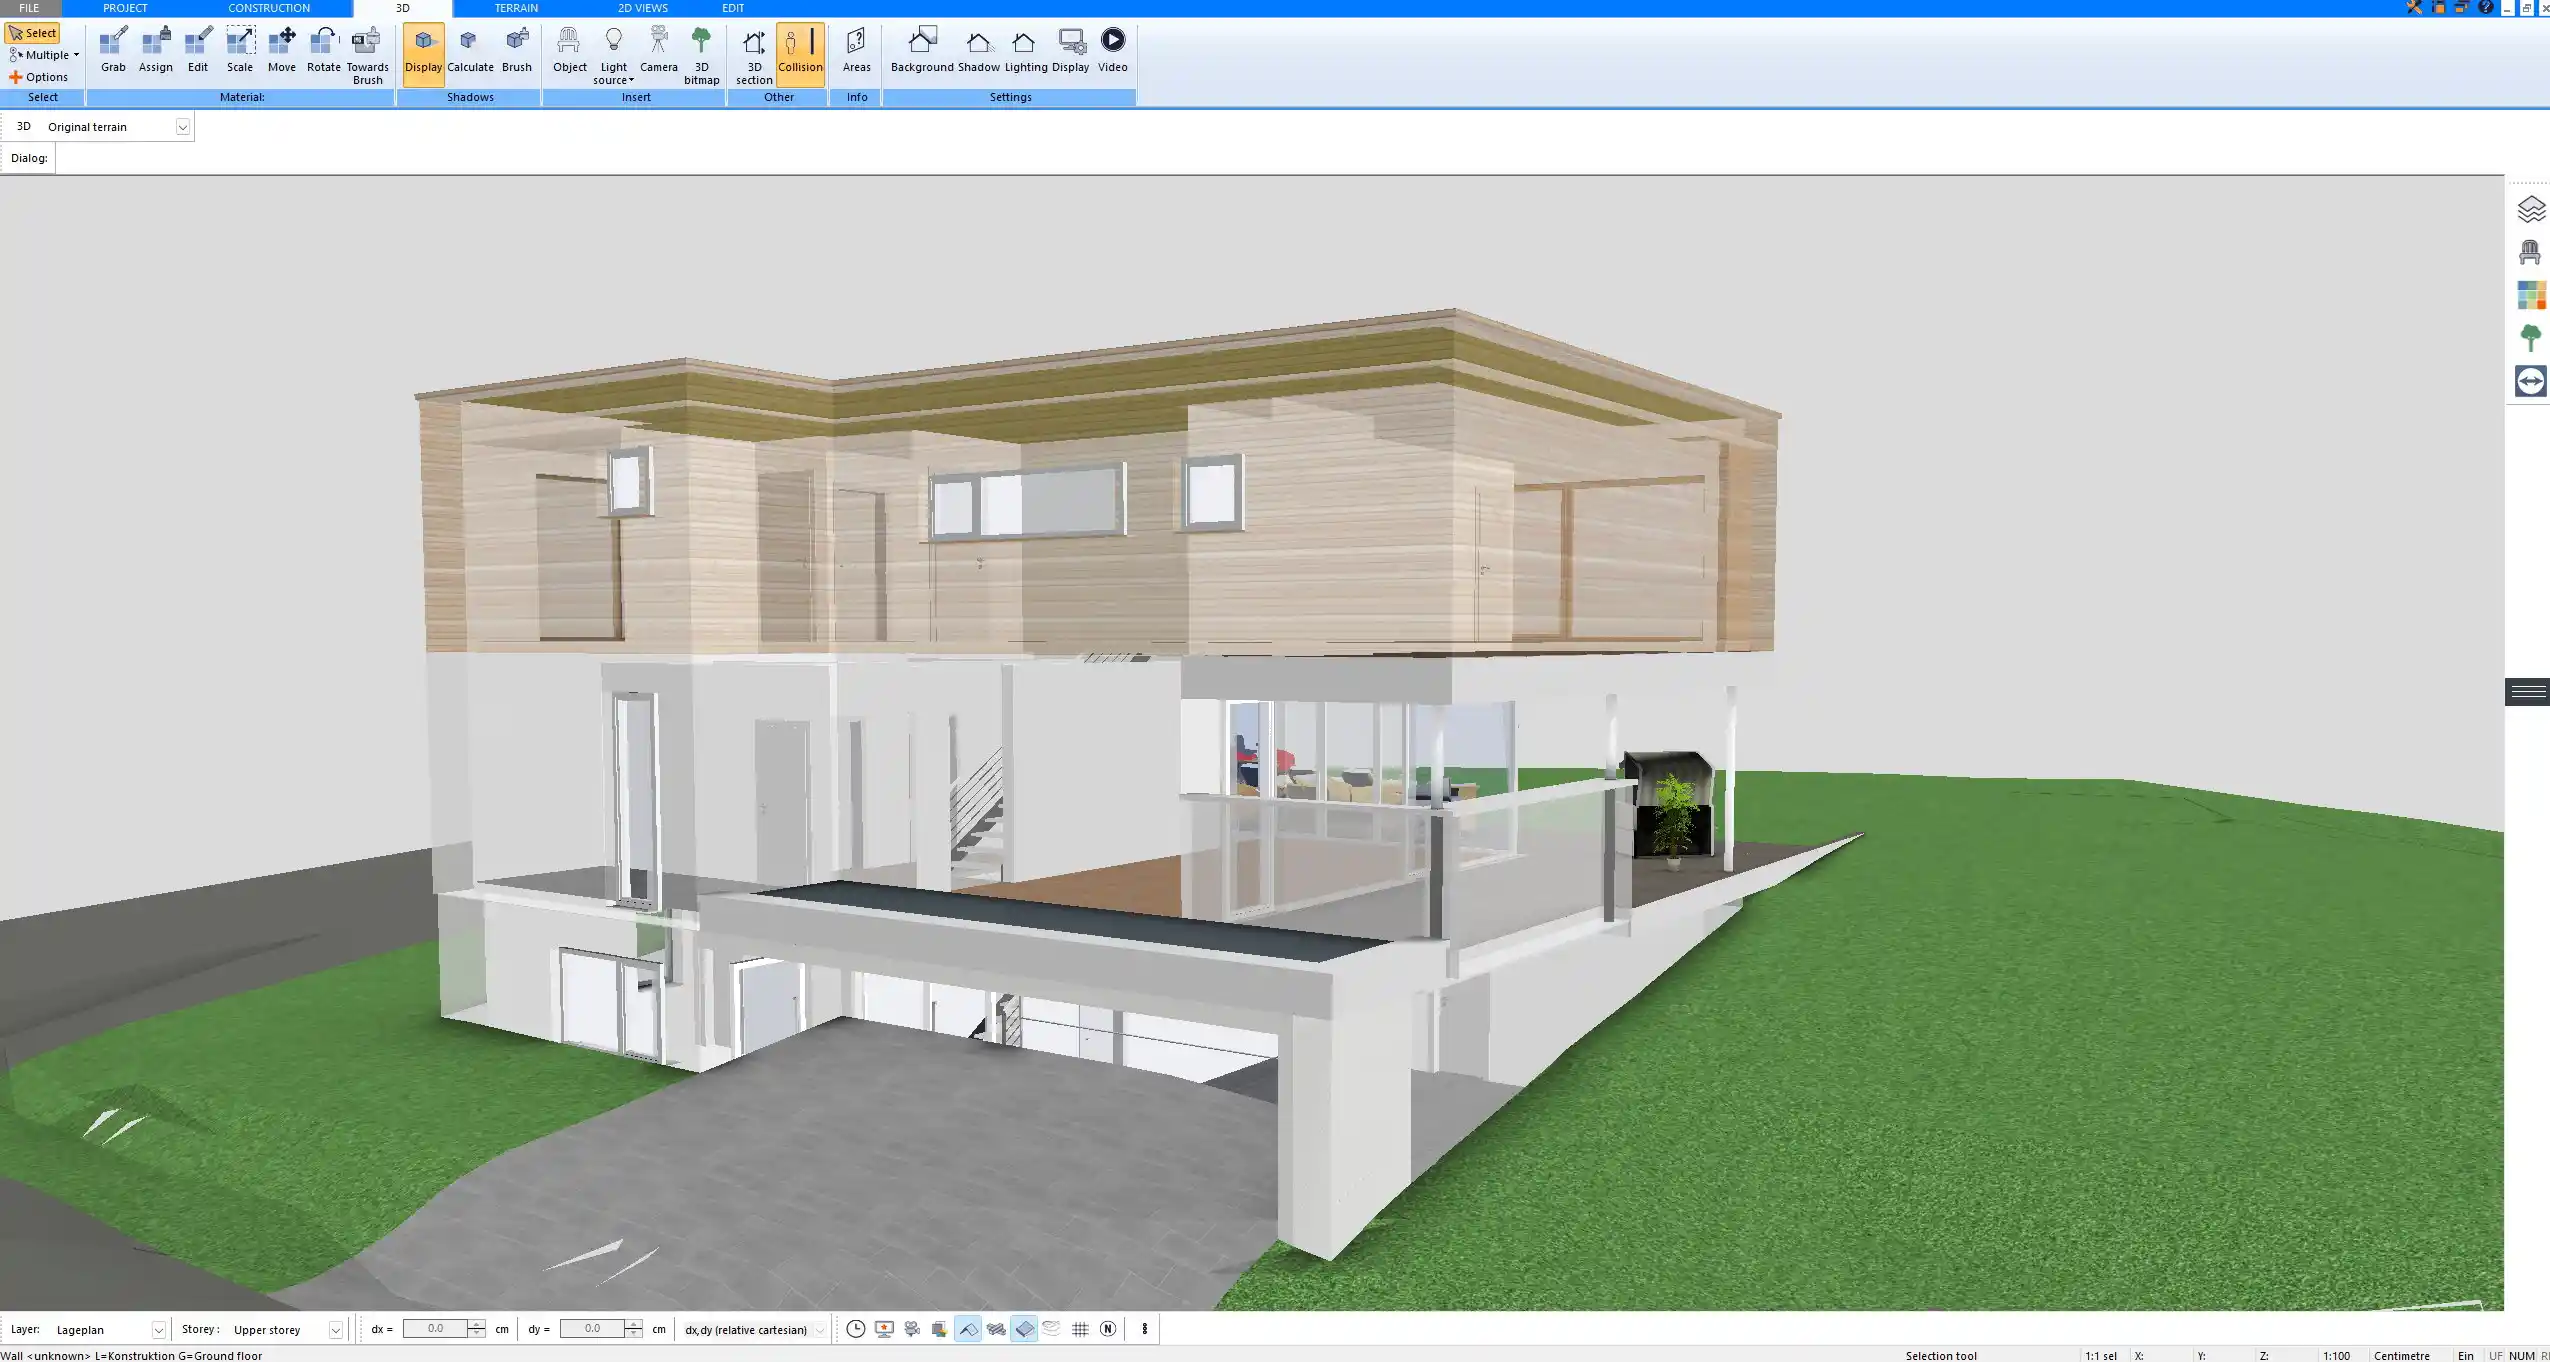
Task: Start the Video tool
Action: click(x=1112, y=50)
